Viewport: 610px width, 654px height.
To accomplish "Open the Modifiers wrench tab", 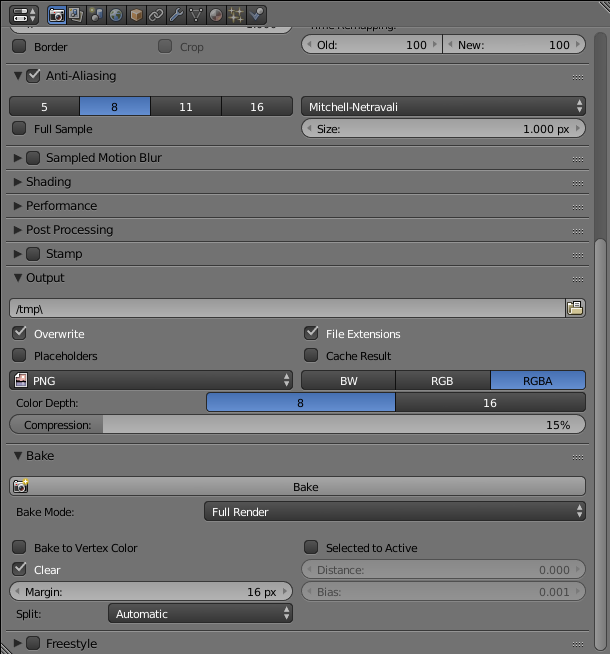I will click(x=176, y=15).
